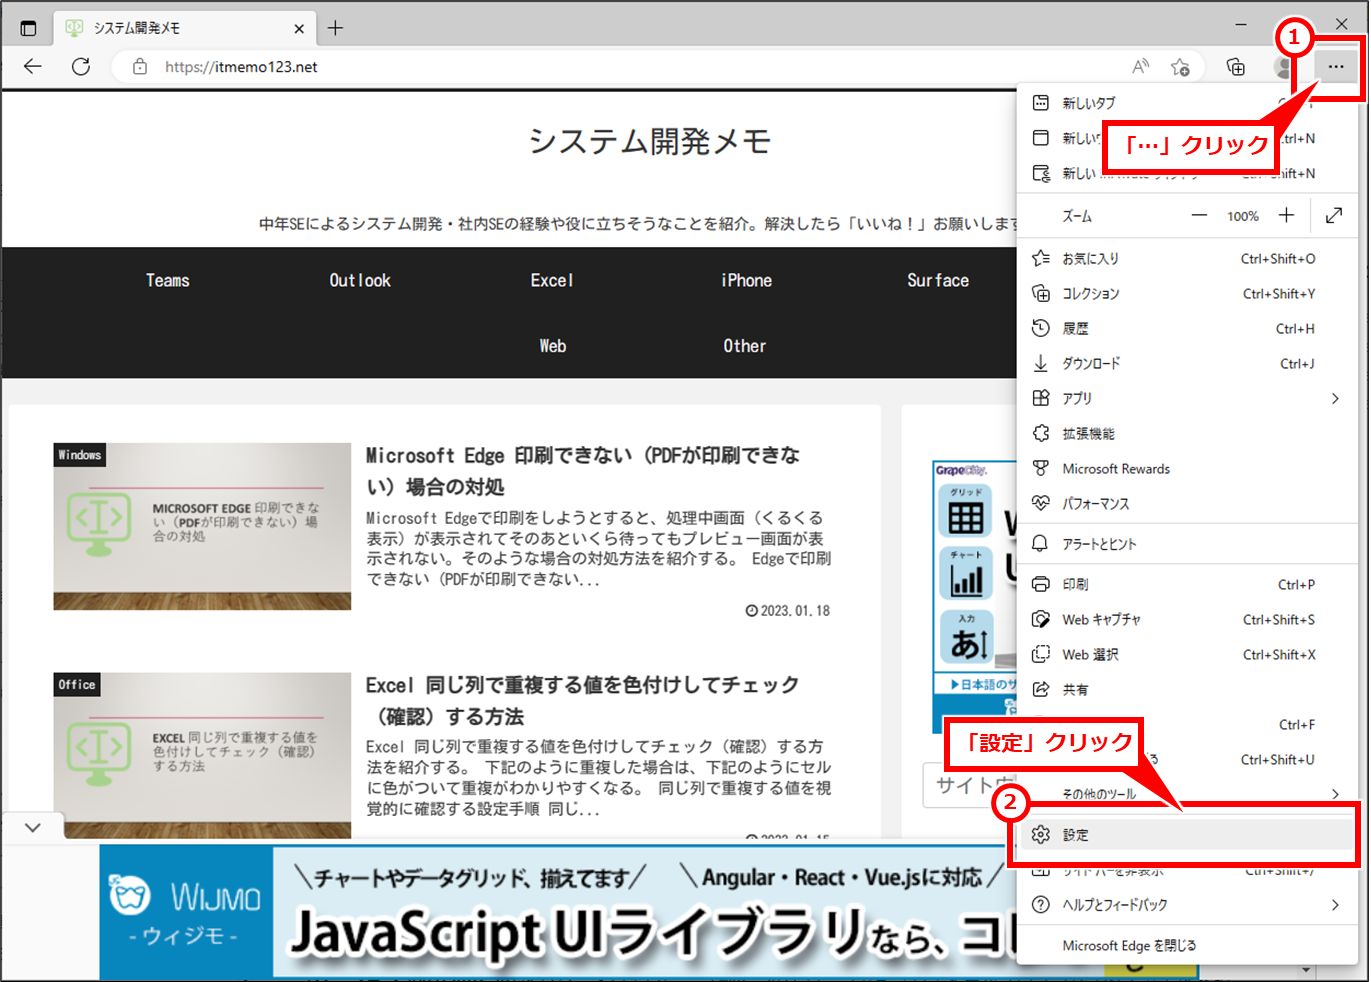1371x982 pixels.
Task: Open the iPhone category link
Action: click(x=746, y=281)
